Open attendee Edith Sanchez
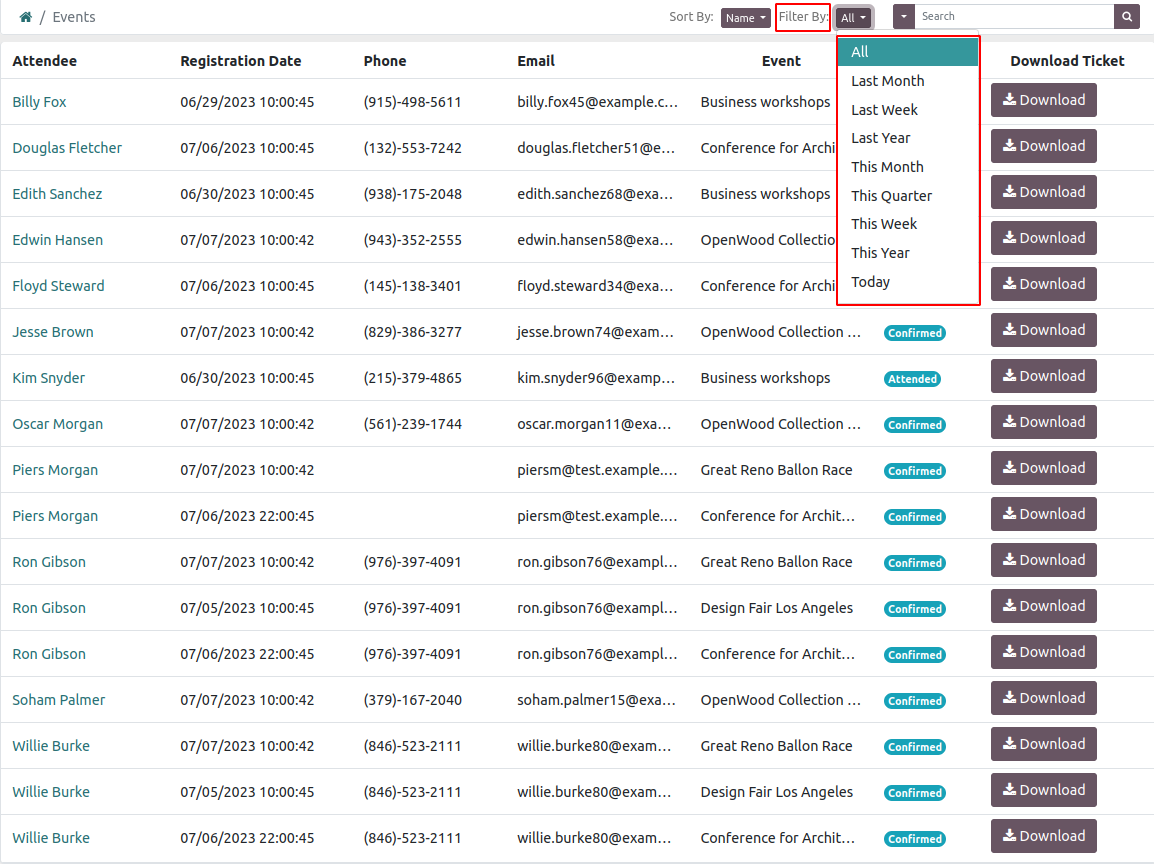The height and width of the screenshot is (864, 1154). point(57,194)
